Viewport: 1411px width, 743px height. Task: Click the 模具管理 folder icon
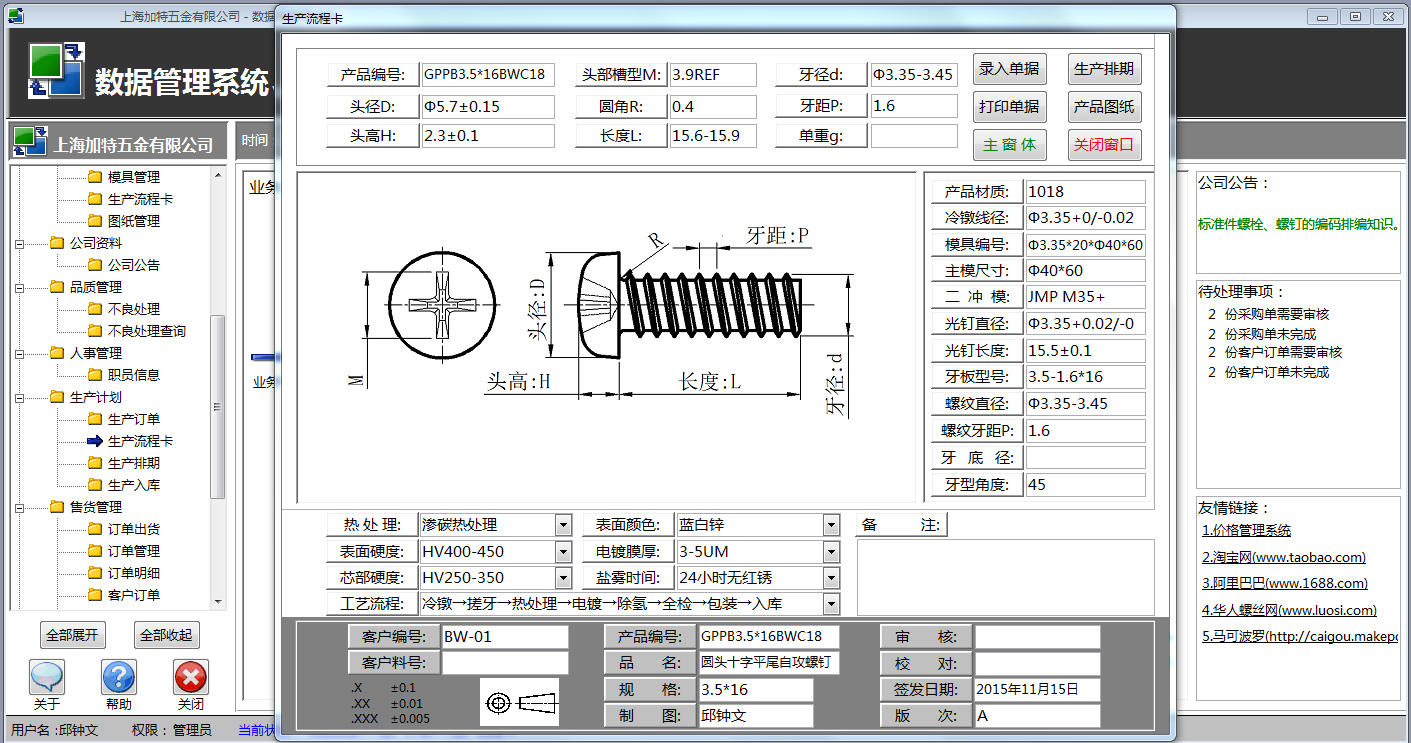pos(95,177)
